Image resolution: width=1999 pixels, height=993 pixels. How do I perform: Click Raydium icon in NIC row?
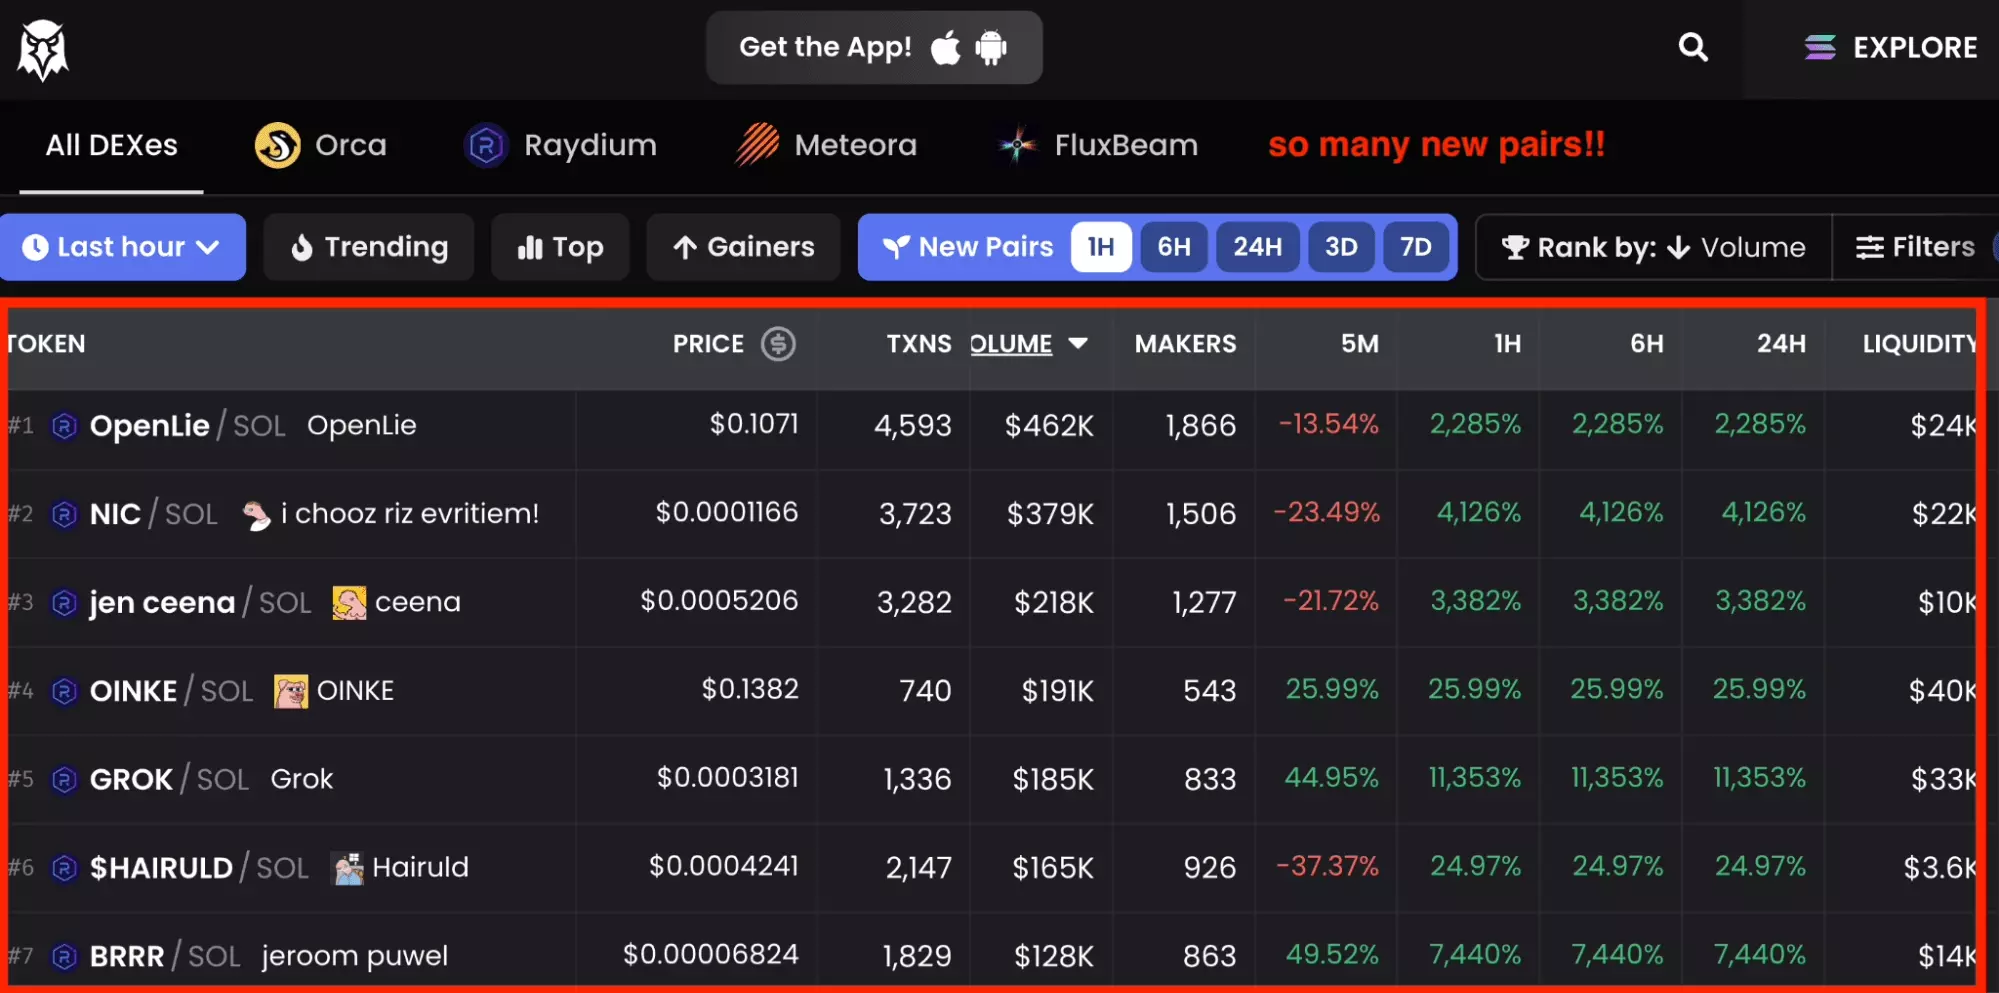point(64,514)
